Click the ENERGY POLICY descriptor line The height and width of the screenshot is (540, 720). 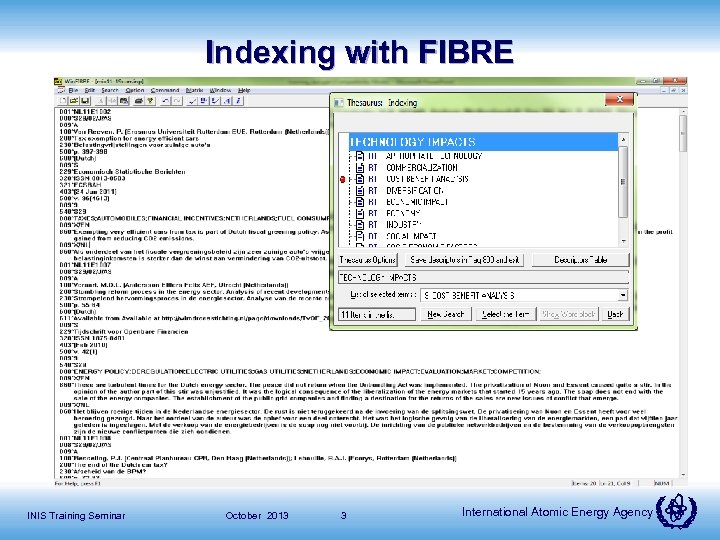coord(300,371)
